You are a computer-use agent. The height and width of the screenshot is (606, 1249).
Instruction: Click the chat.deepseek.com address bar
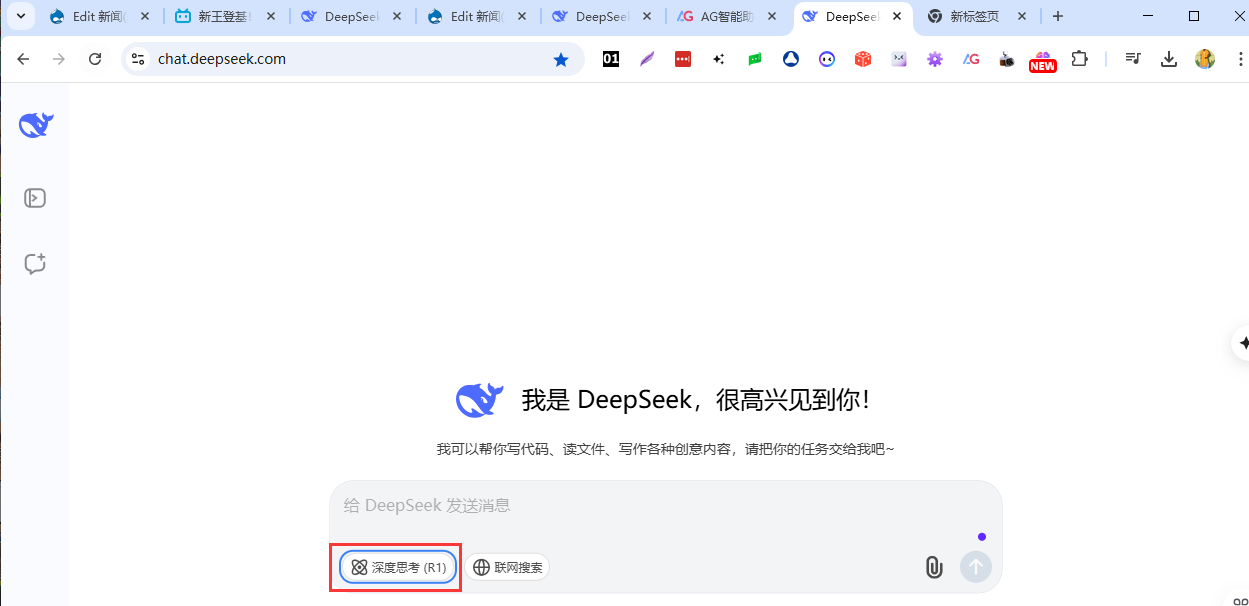coord(352,59)
